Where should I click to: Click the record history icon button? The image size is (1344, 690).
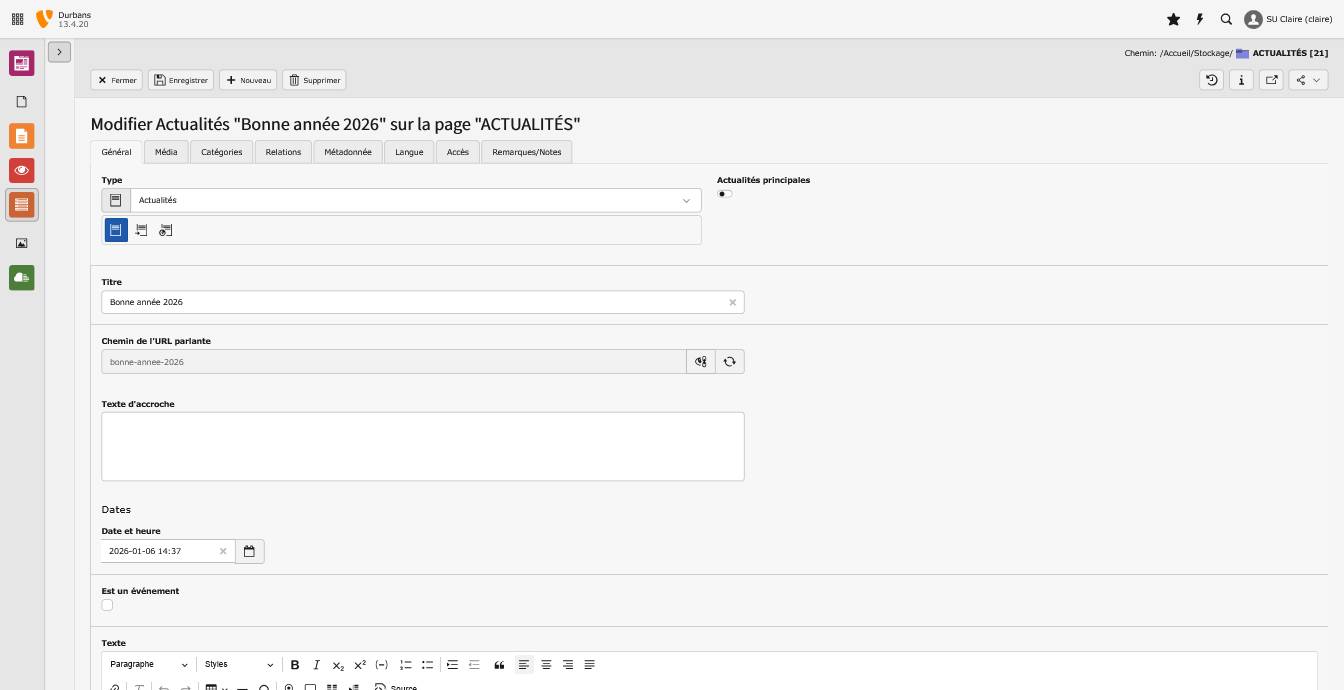pos(1211,80)
